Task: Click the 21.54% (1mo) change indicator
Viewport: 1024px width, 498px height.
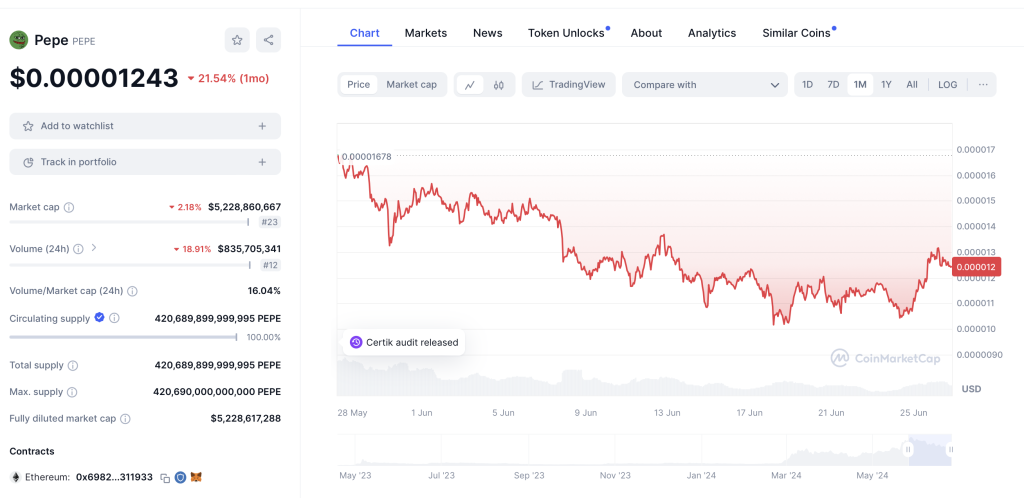Action: 228,78
